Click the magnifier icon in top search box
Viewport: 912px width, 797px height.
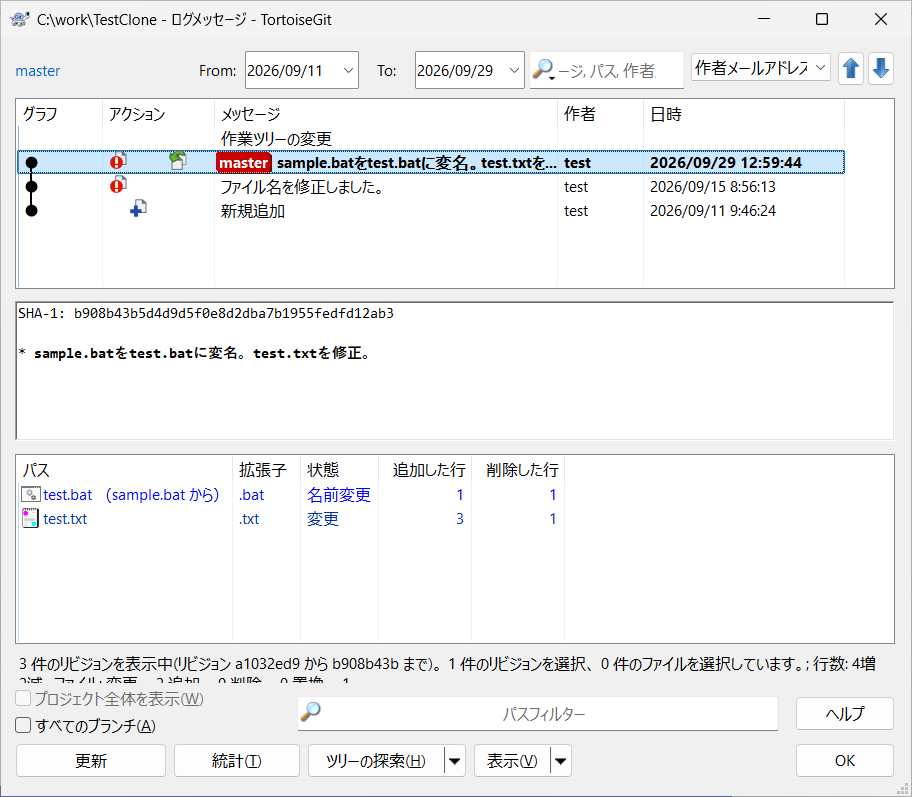click(543, 70)
